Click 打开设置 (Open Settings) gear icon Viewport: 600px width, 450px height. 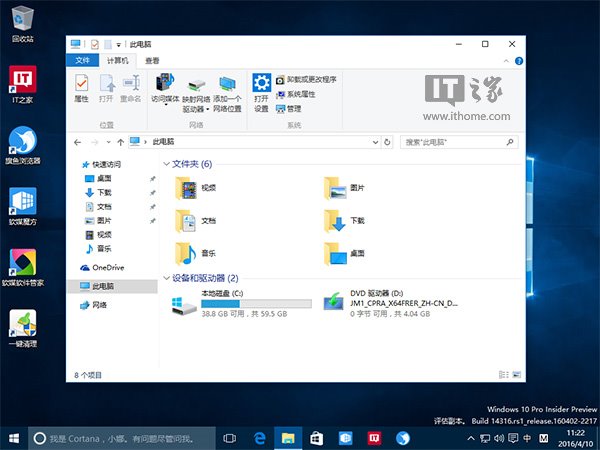click(x=261, y=88)
